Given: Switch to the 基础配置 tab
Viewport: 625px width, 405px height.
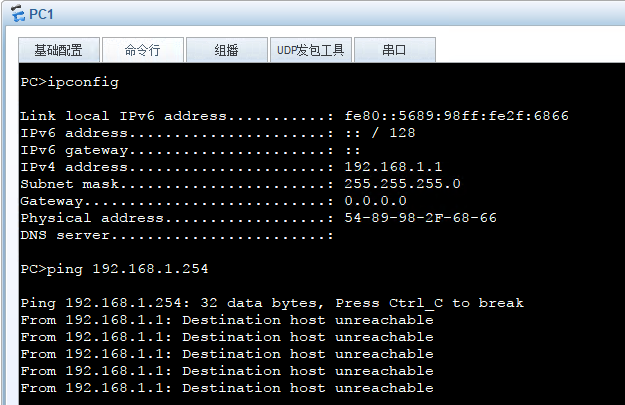Looking at the screenshot, I should (59, 50).
